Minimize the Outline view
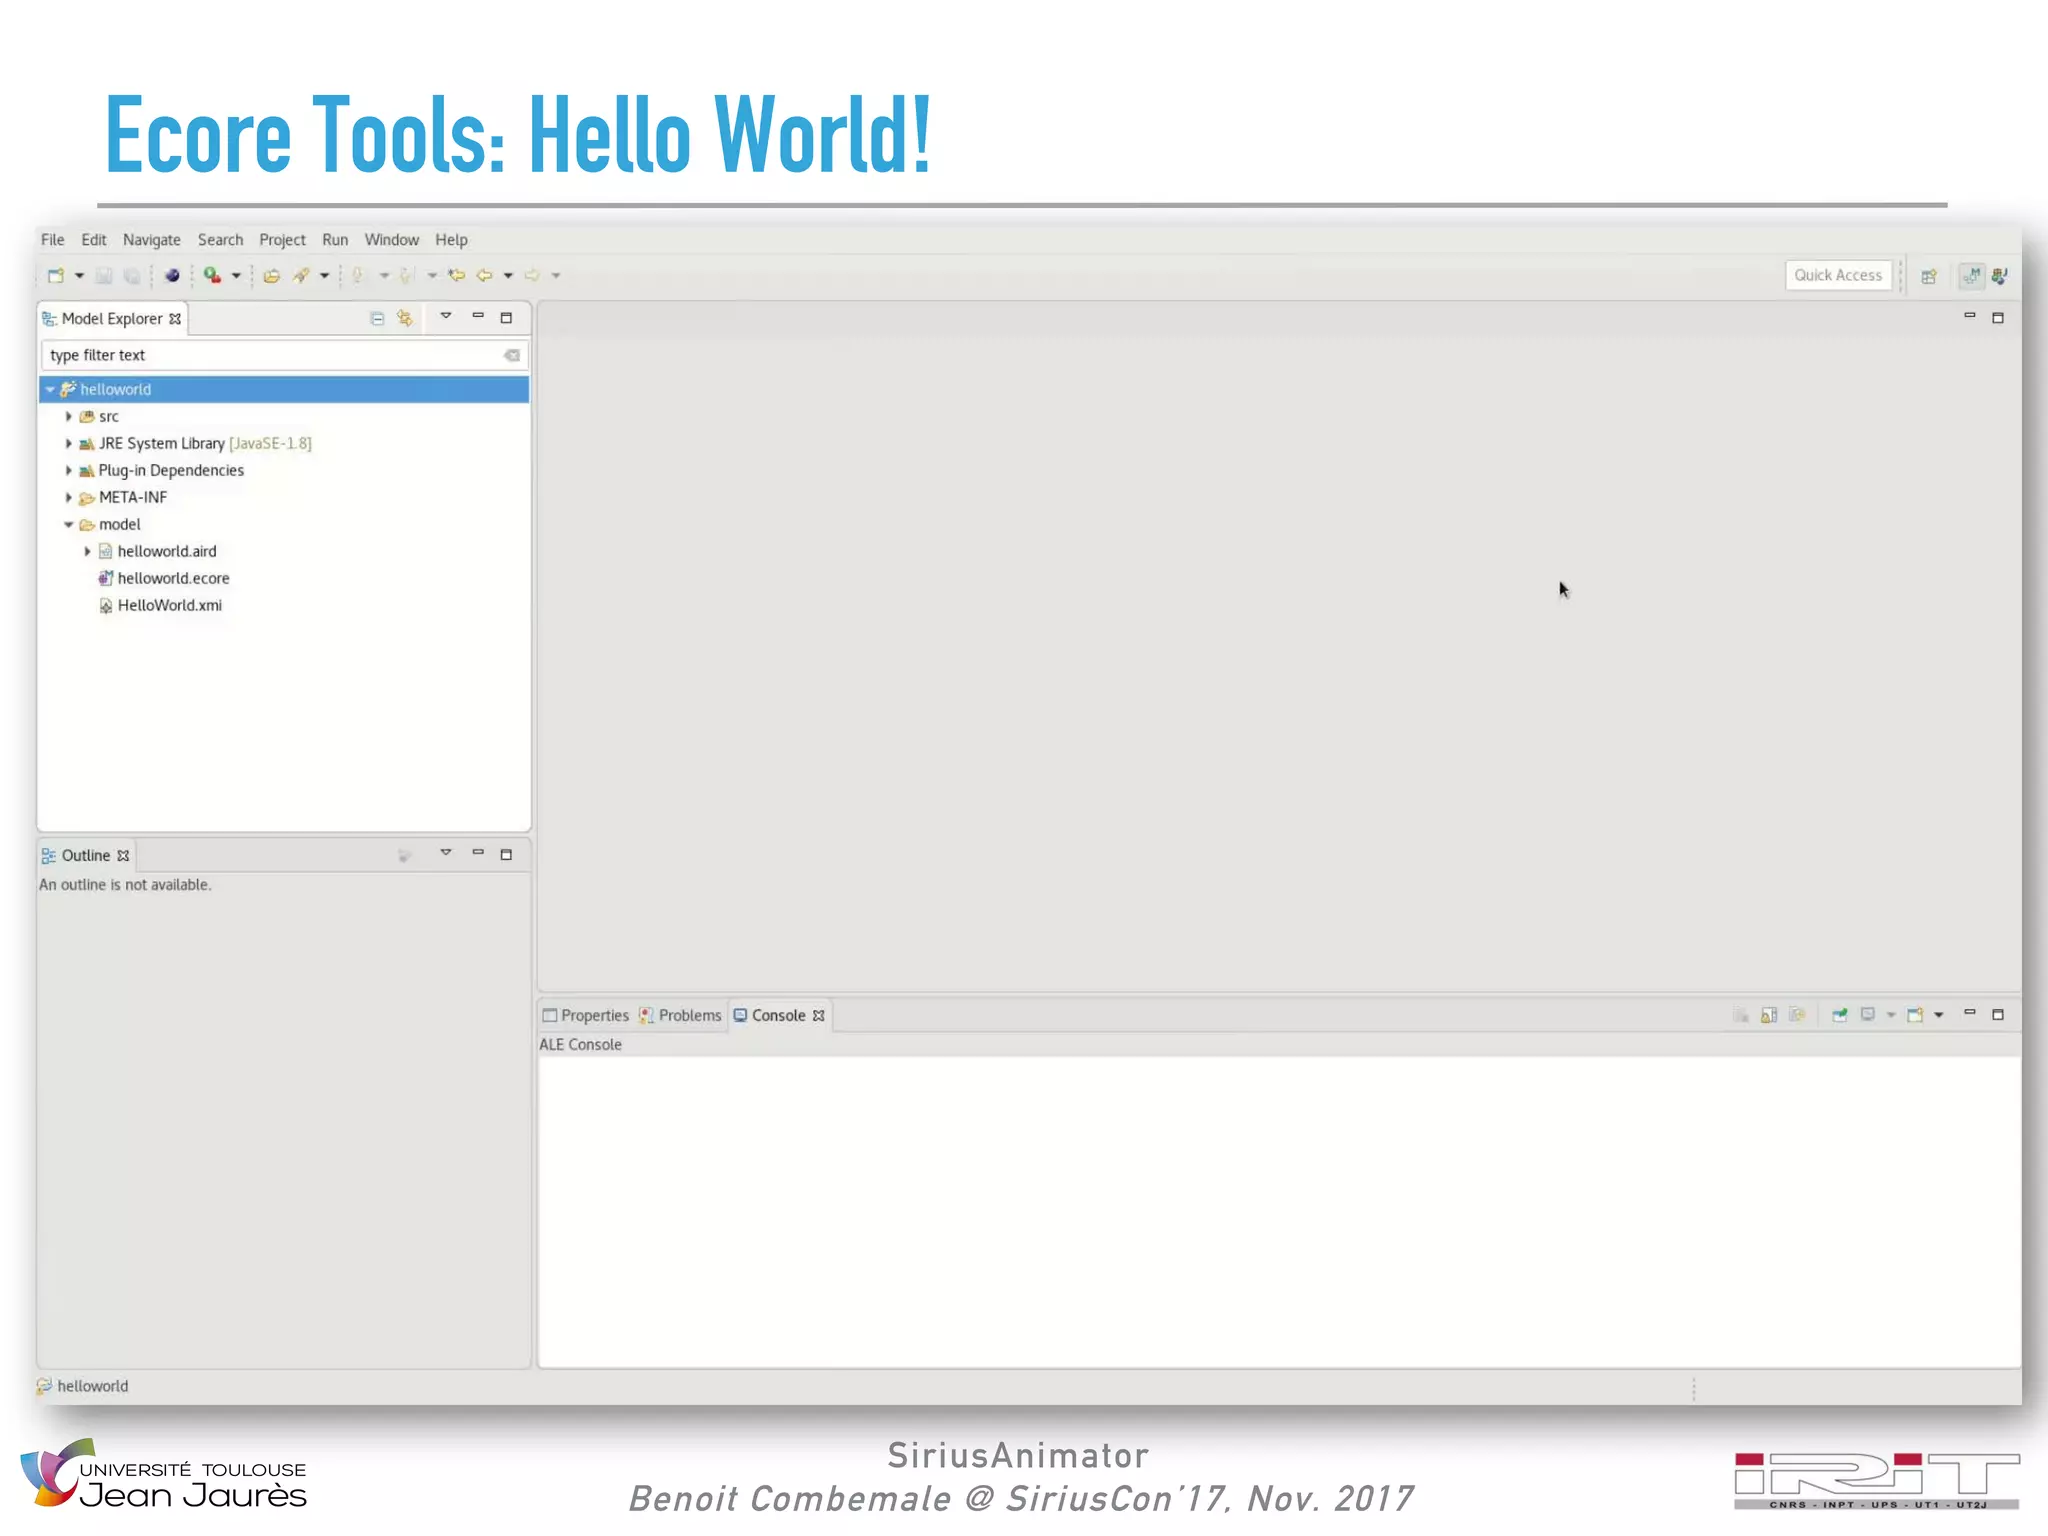 478,853
